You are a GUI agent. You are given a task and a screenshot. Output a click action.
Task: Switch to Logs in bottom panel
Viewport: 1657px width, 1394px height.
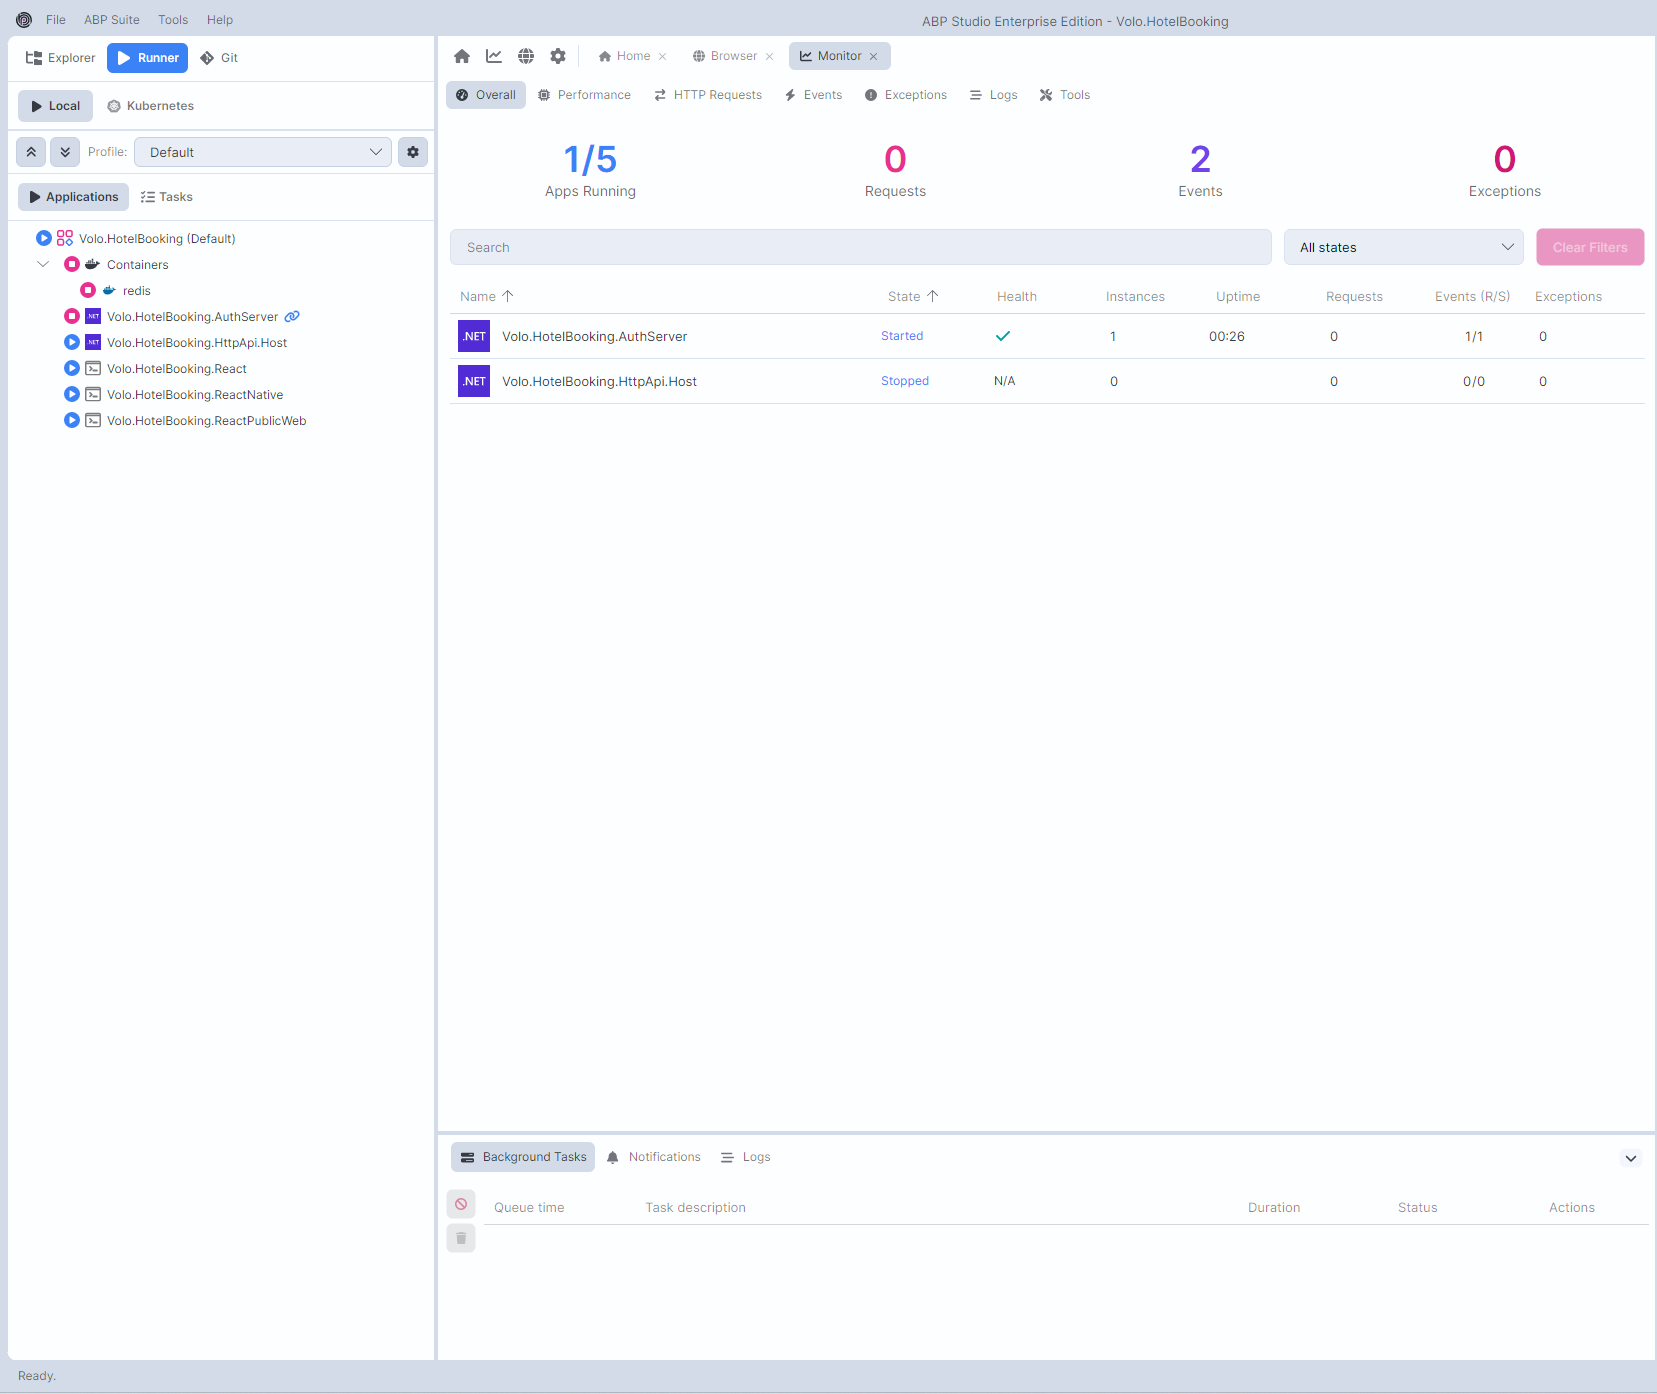click(746, 1157)
